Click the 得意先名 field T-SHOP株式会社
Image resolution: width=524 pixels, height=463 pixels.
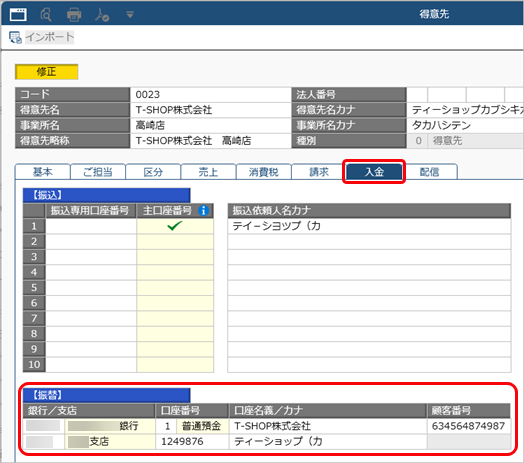tap(210, 110)
